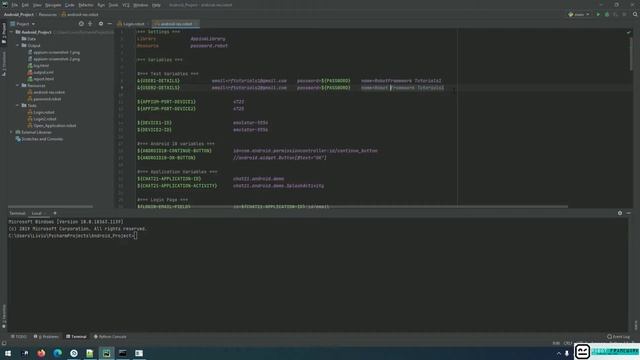The height and width of the screenshot is (360, 640).
Task: Click the editor inspections checkmark icon
Action: coord(629,32)
